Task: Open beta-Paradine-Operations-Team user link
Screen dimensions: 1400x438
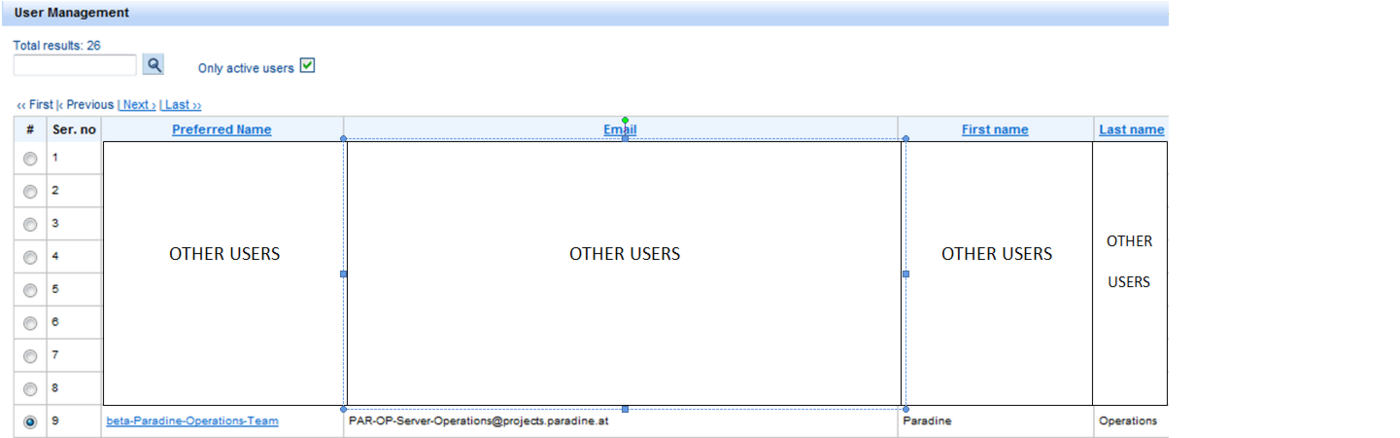Action: point(192,421)
